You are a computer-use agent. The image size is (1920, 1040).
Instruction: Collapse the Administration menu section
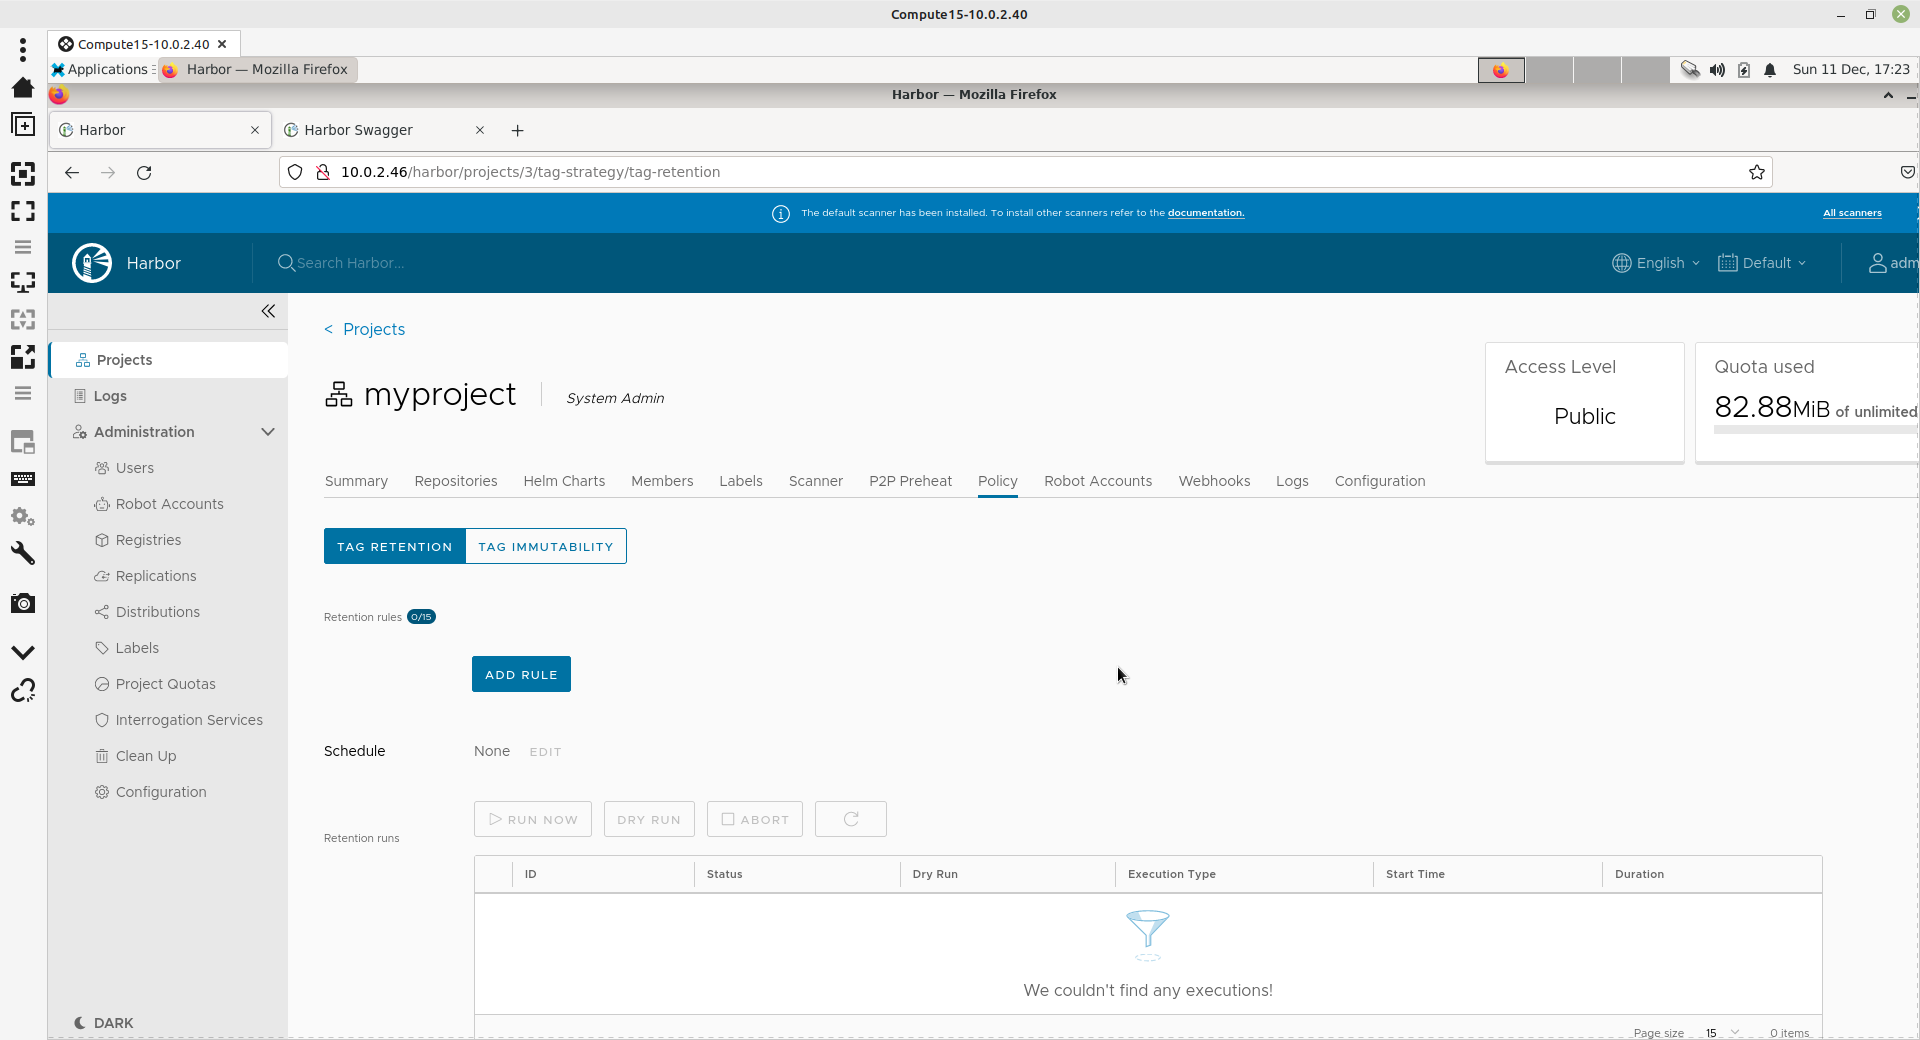[268, 432]
